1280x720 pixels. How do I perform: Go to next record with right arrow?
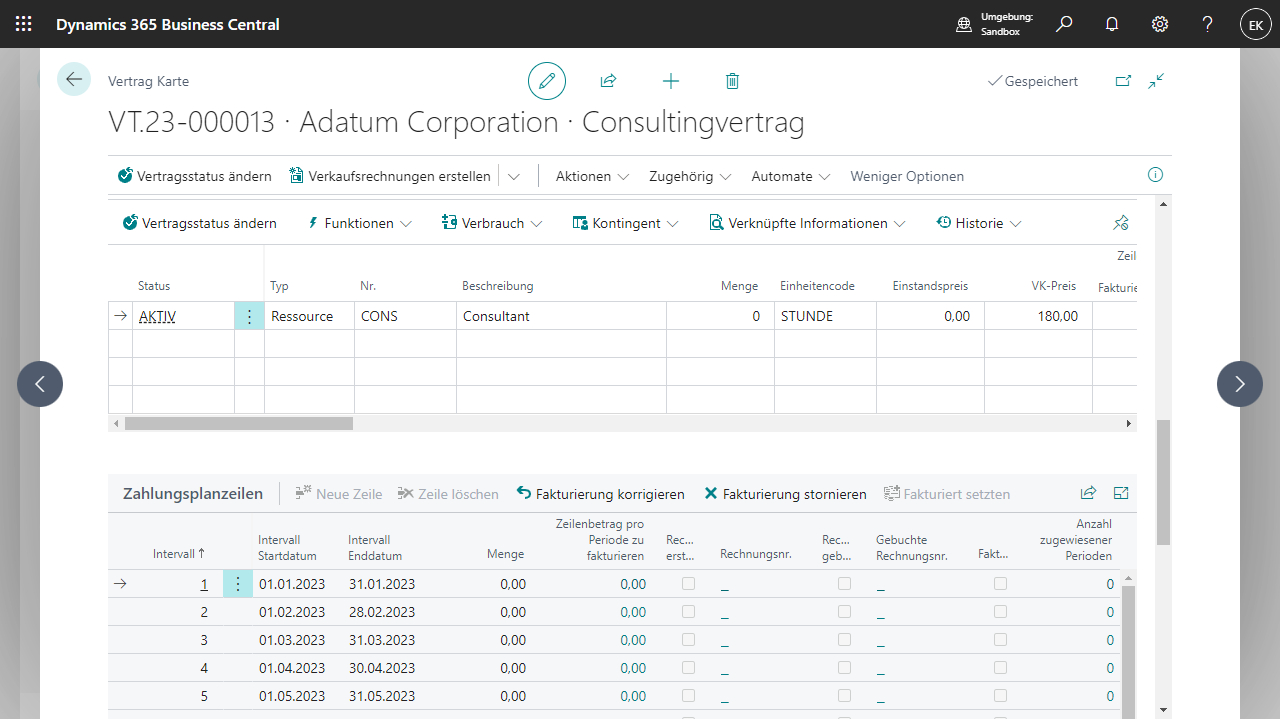click(x=1240, y=384)
